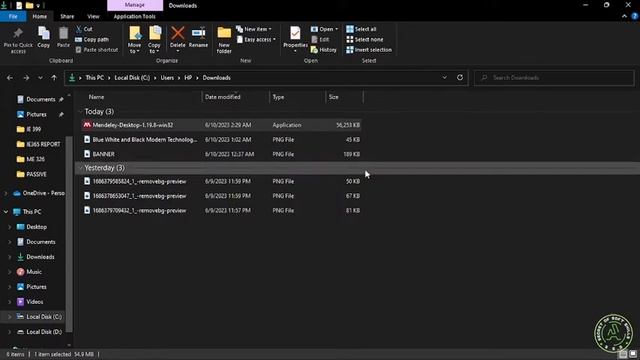Viewport: 640px width, 360px height.
Task: Go back with the back arrow
Action: pyautogui.click(x=10, y=78)
